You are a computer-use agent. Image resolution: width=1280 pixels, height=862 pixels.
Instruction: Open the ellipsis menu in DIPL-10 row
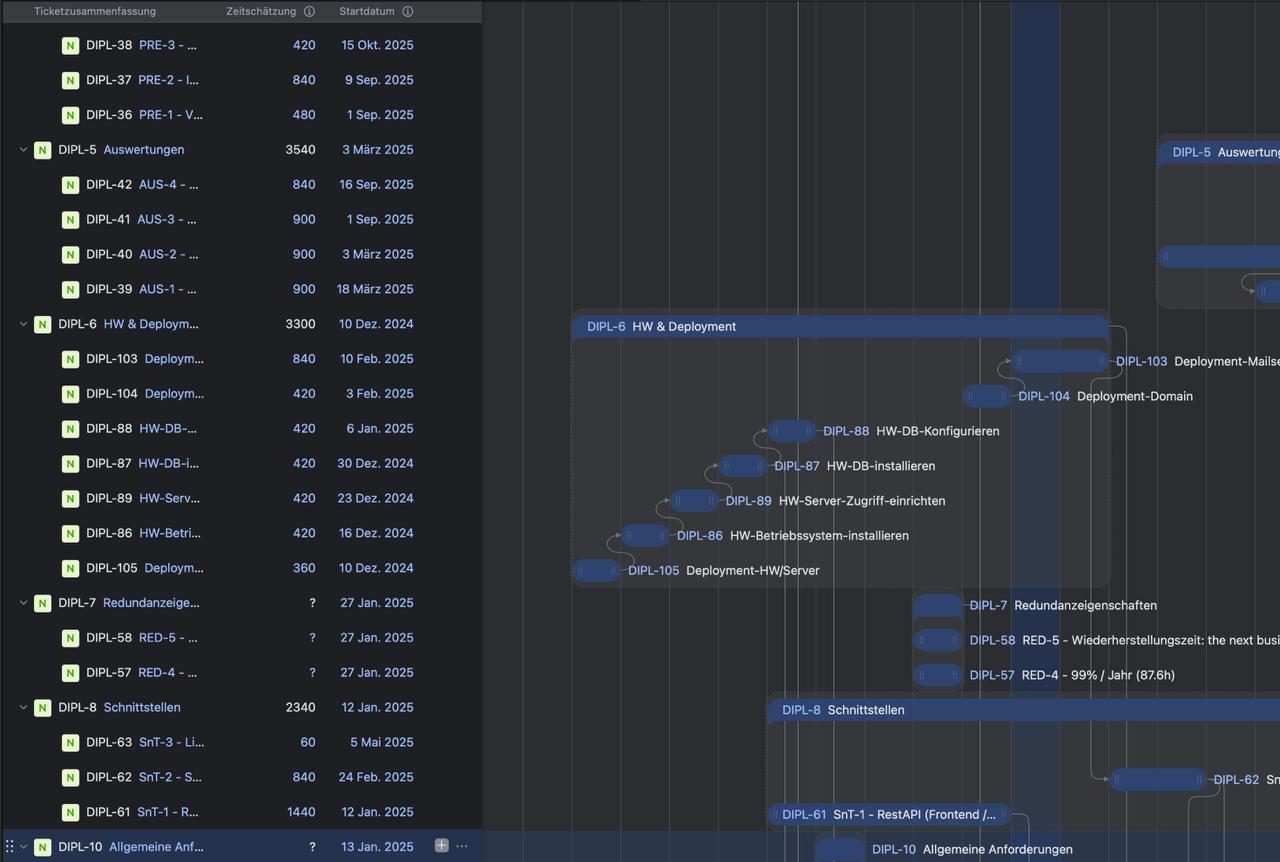(462, 846)
